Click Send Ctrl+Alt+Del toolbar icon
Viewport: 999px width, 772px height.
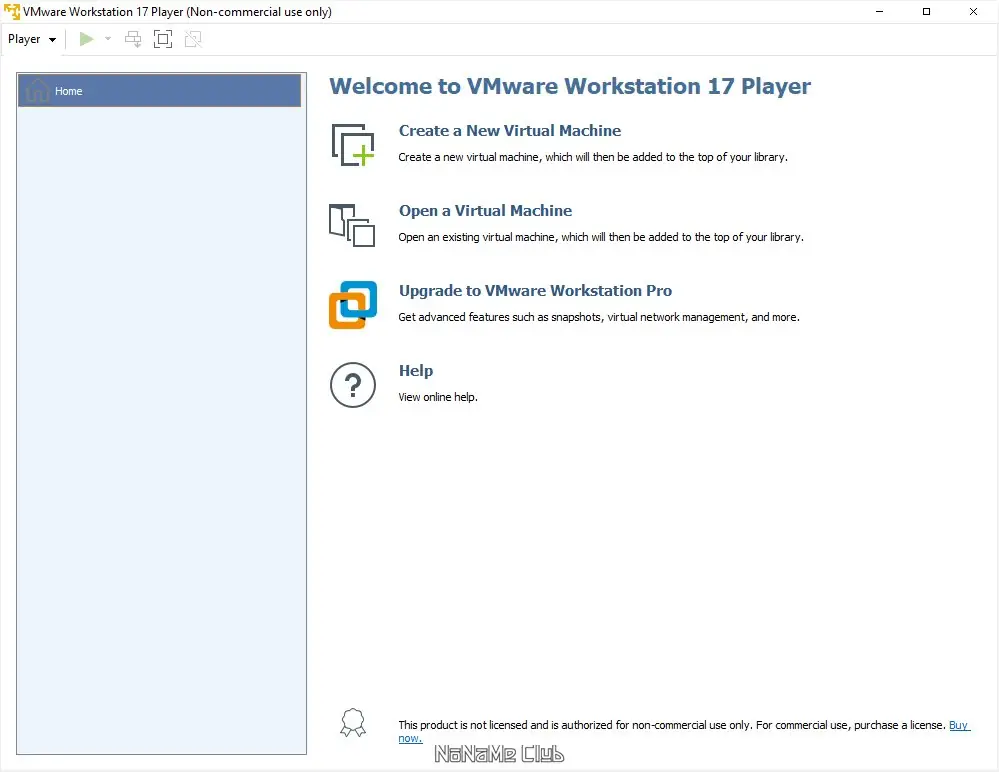pos(133,39)
